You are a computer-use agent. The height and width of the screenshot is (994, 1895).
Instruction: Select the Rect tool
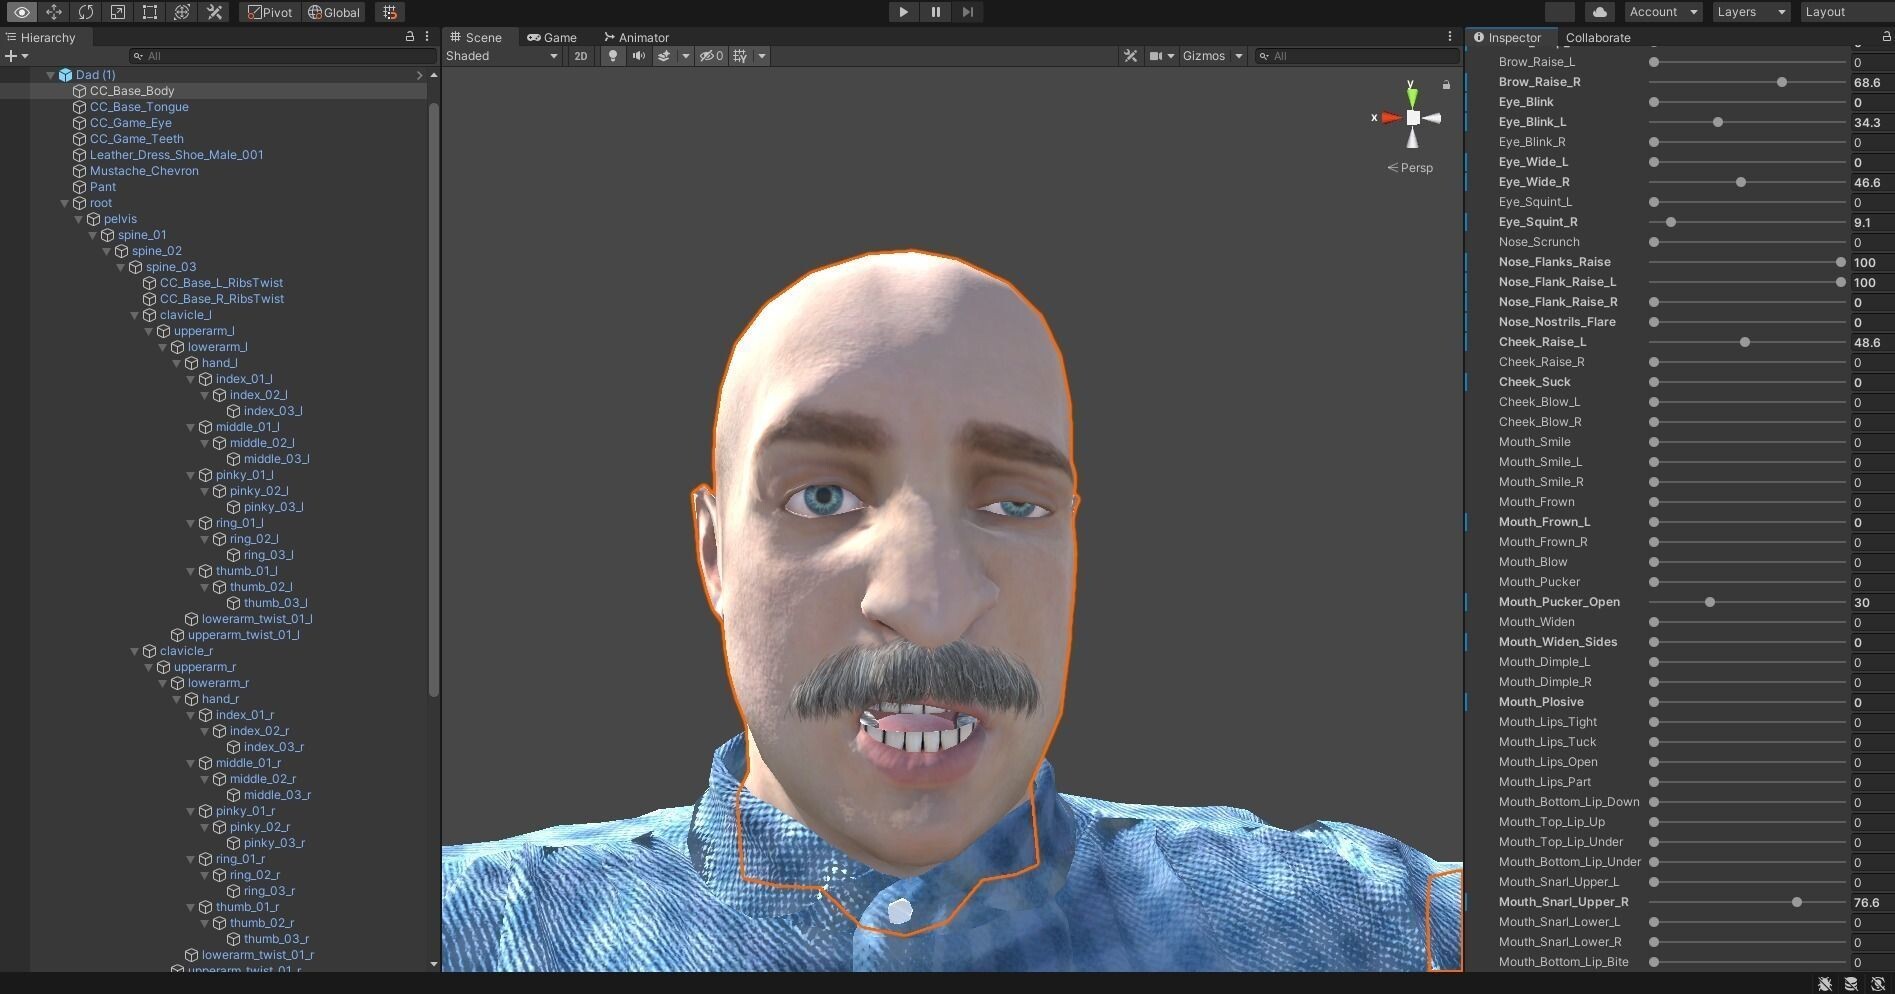(150, 12)
